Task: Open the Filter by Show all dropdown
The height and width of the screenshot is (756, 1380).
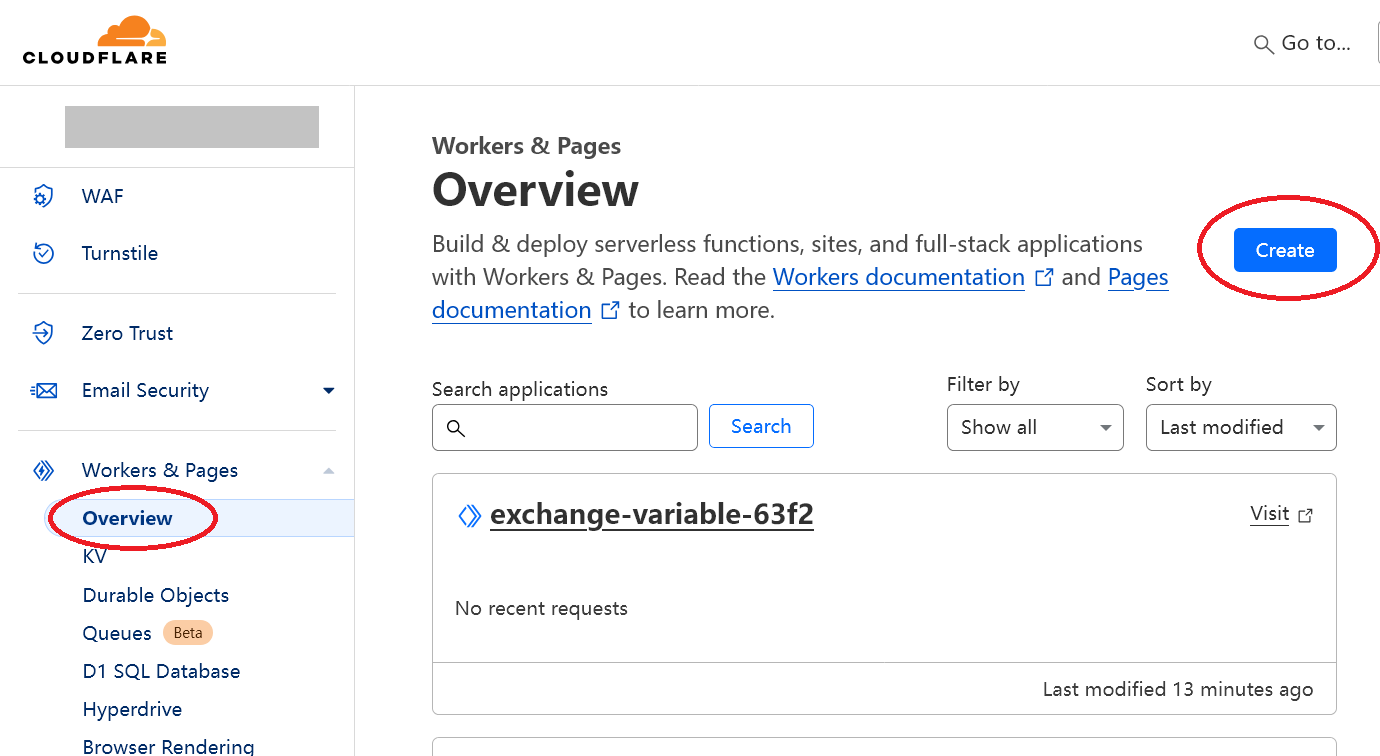Action: [x=1035, y=427]
